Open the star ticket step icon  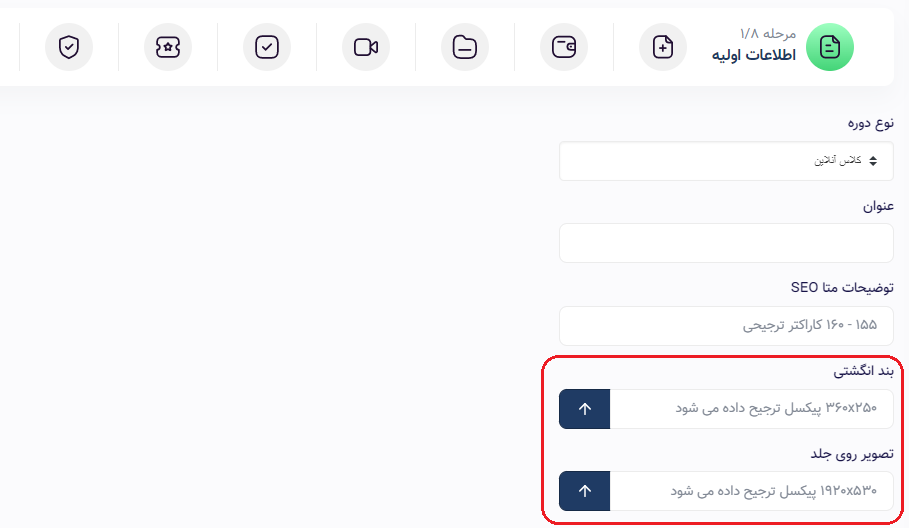pos(168,47)
